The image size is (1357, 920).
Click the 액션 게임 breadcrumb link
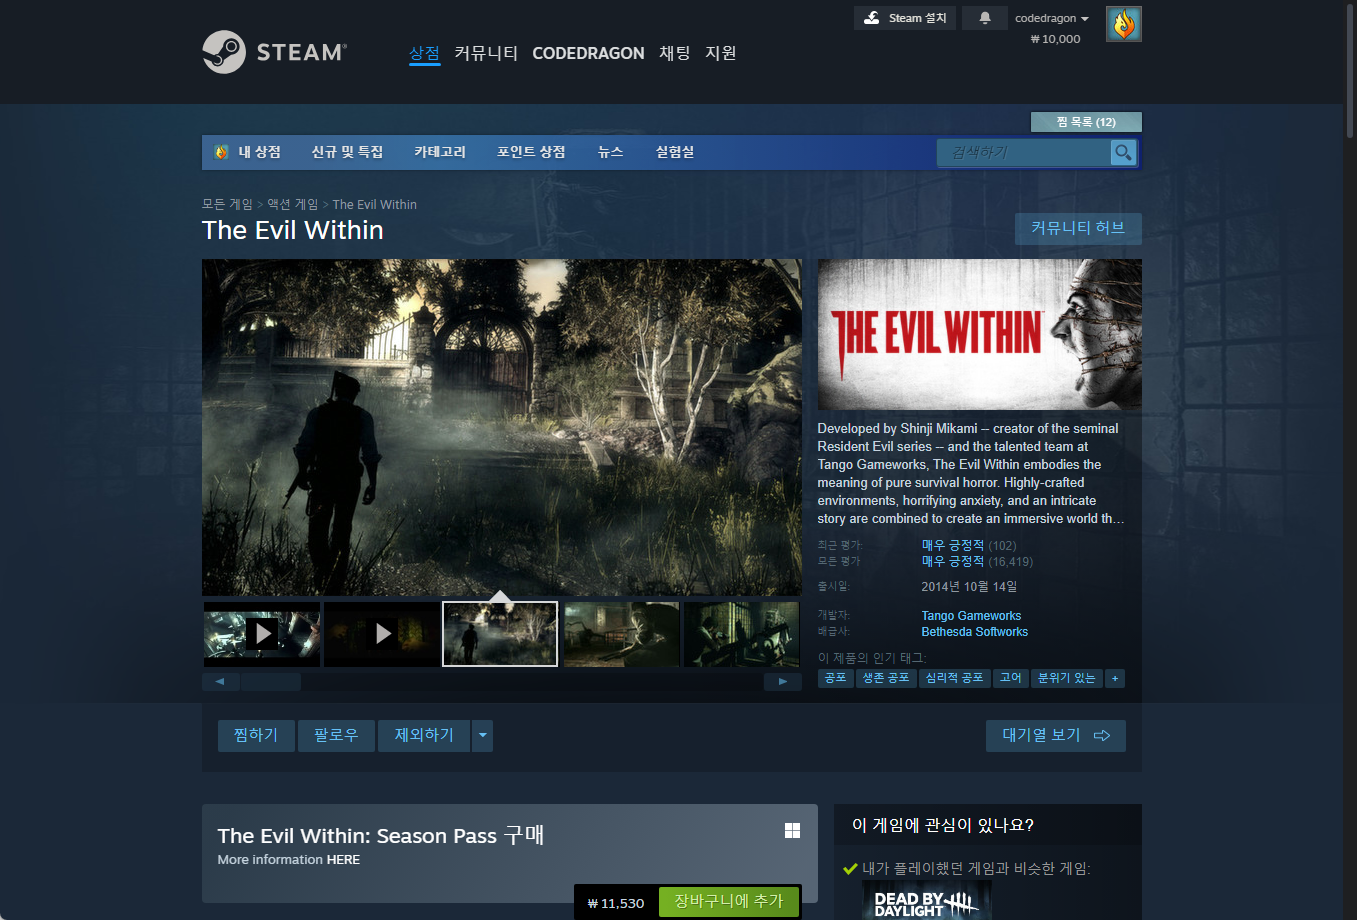[292, 204]
